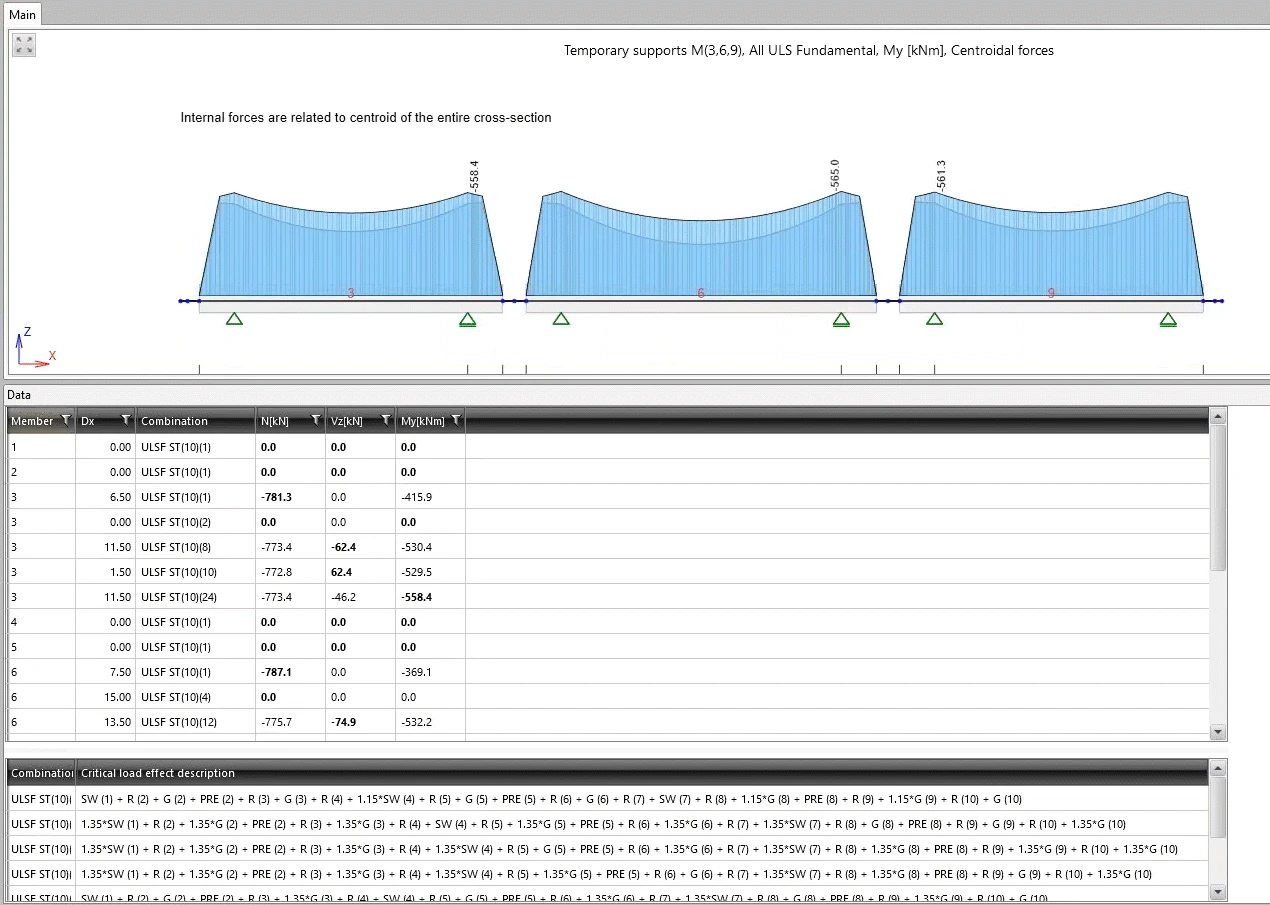Viewport: 1270px width, 905px height.
Task: Open filter on My[kNm] column
Action: pyautogui.click(x=456, y=420)
